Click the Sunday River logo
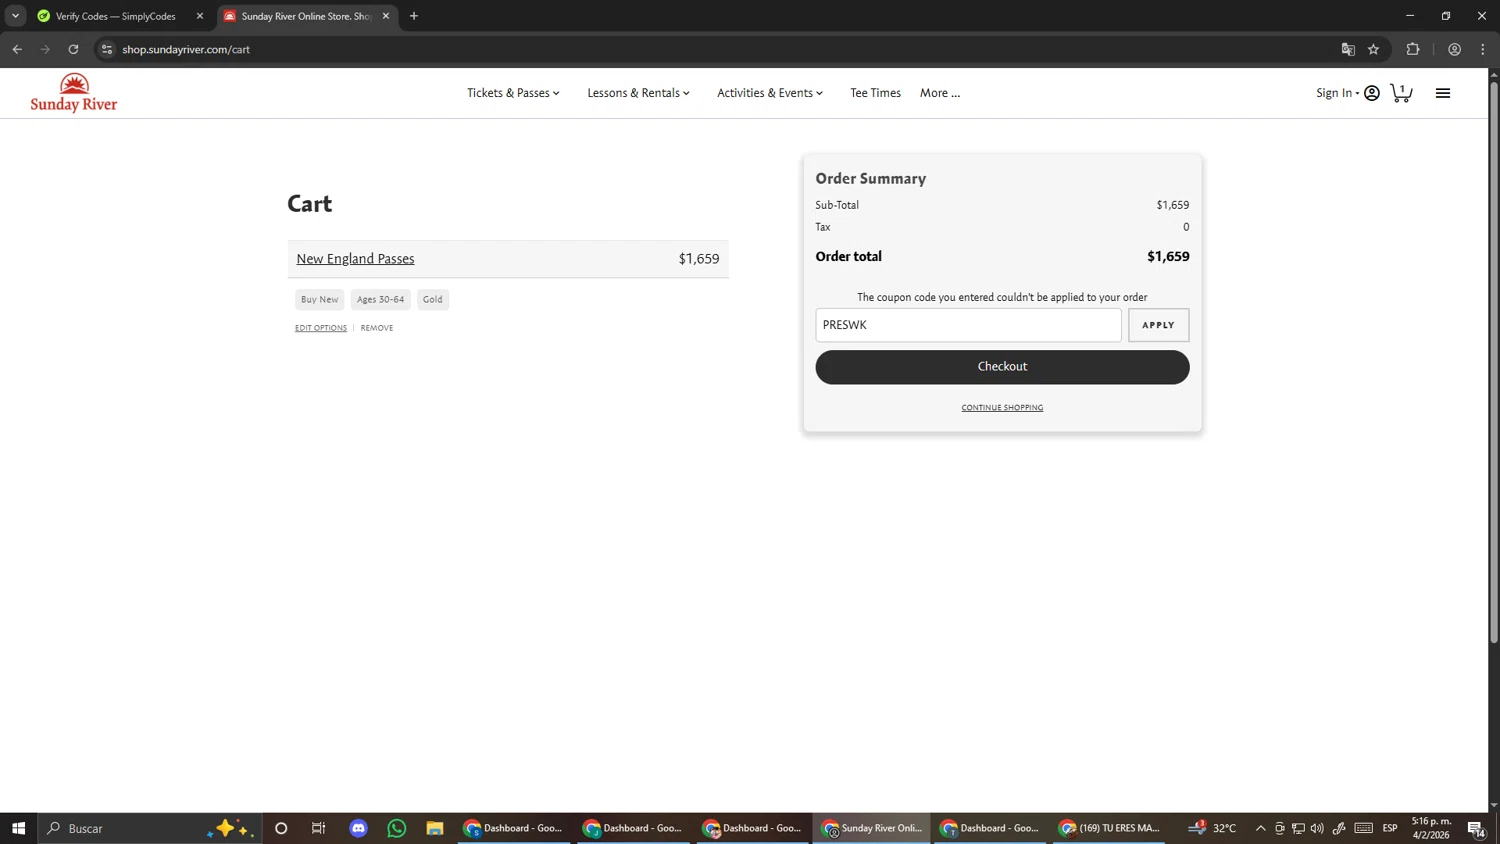The width and height of the screenshot is (1500, 844). (74, 93)
